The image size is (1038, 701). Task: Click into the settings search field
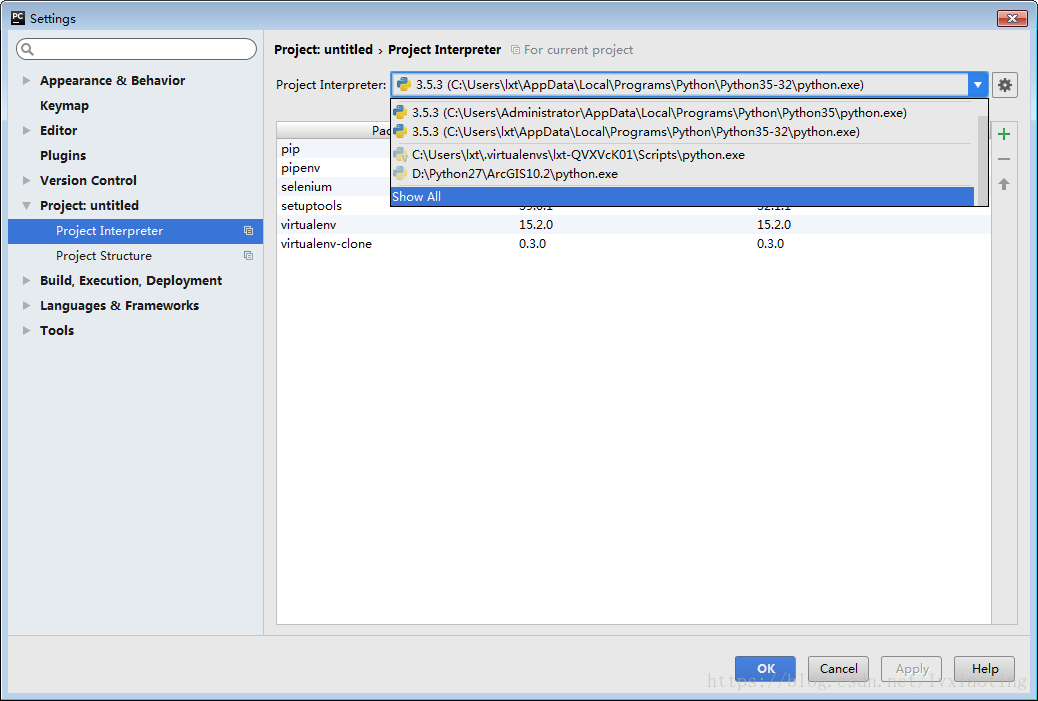136,49
